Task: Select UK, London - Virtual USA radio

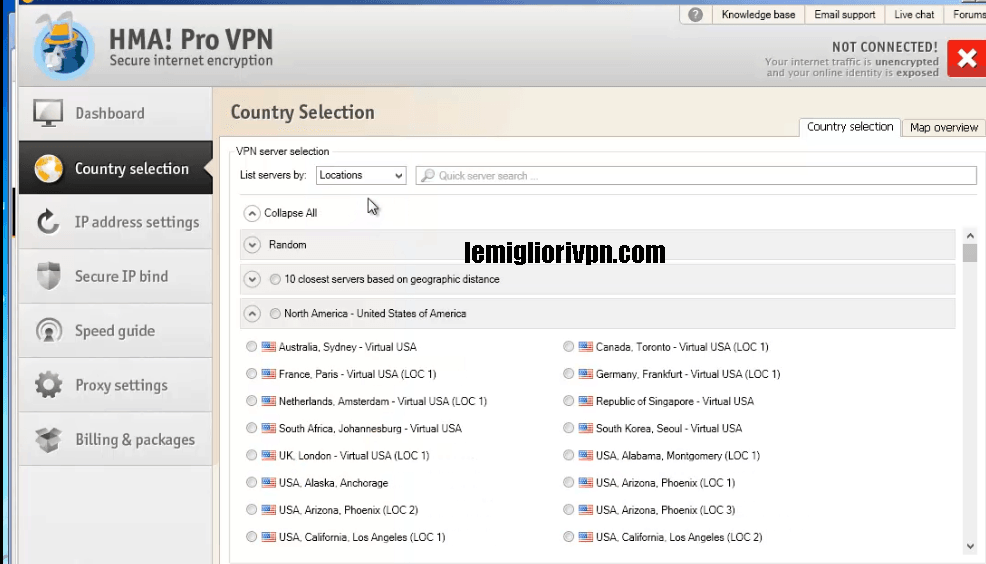Action: [252, 455]
